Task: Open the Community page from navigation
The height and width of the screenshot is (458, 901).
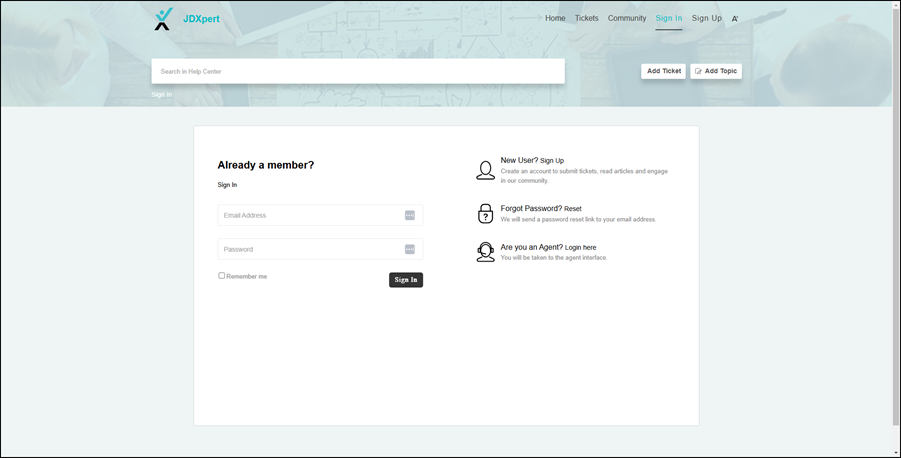Action: click(x=627, y=18)
